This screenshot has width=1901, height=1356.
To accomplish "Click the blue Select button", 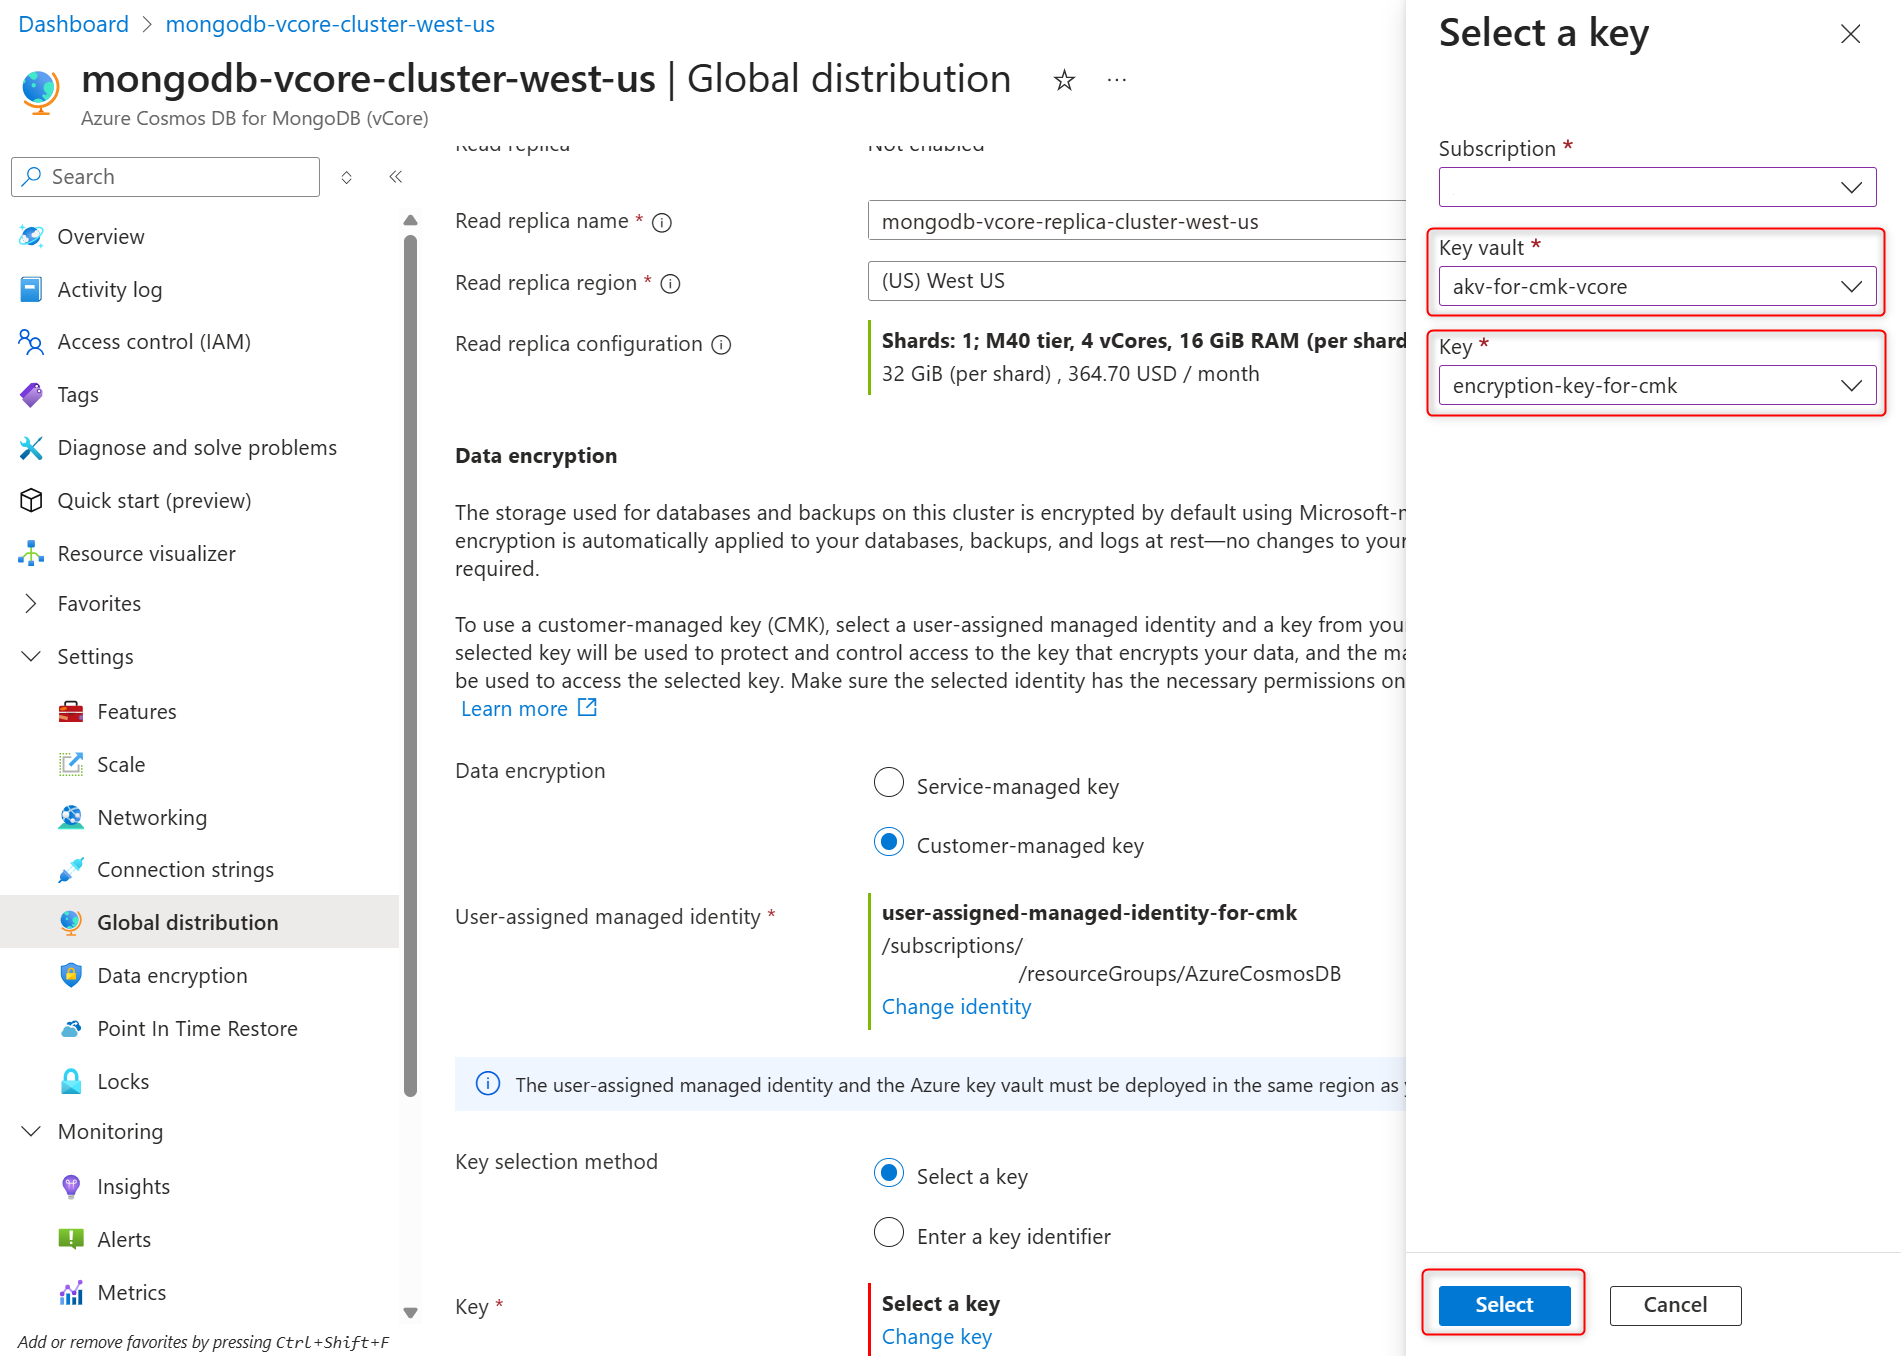I will pyautogui.click(x=1504, y=1305).
